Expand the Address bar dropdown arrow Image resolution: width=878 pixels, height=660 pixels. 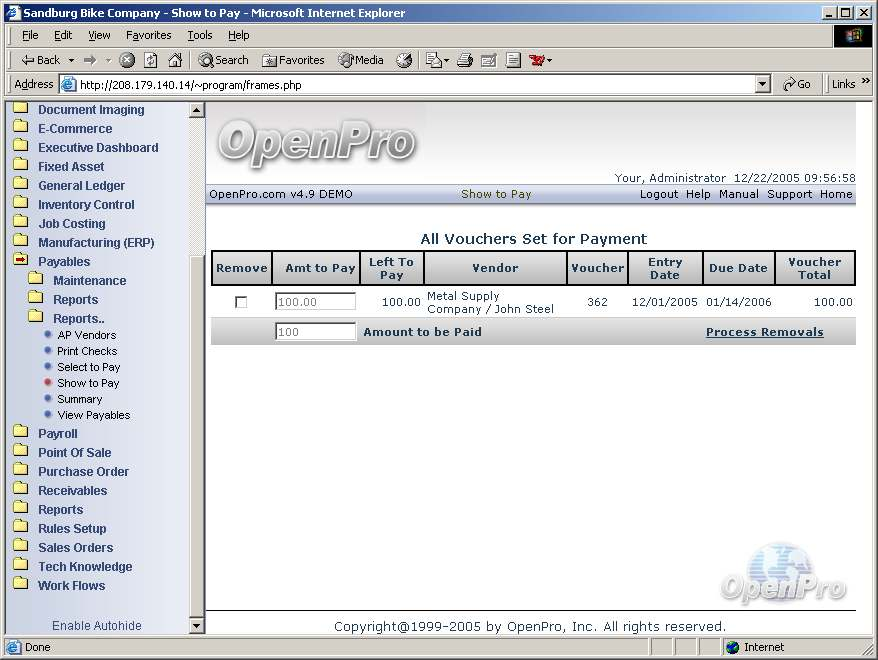tap(763, 85)
